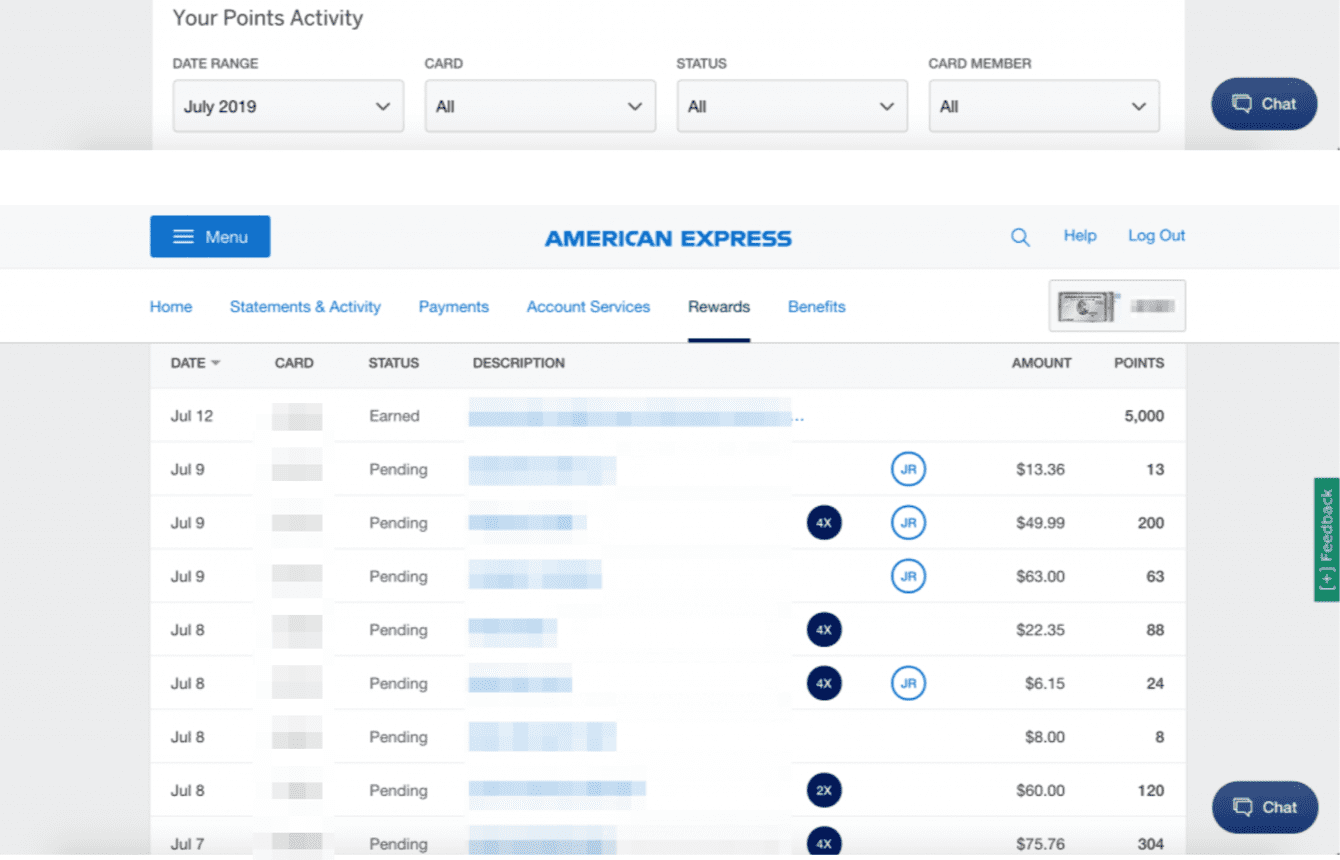Image resolution: width=1340 pixels, height=860 pixels.
Task: Click the Help link
Action: 1080,236
